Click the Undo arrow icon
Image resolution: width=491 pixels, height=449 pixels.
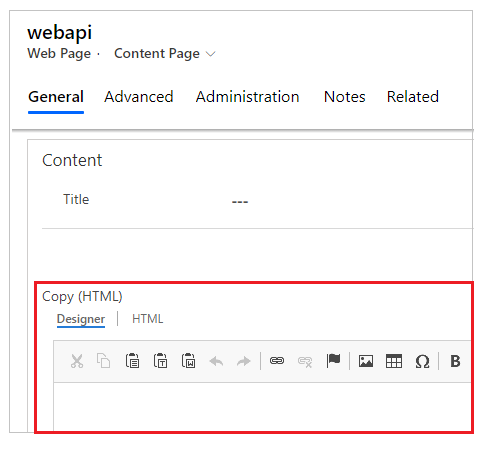(216, 361)
